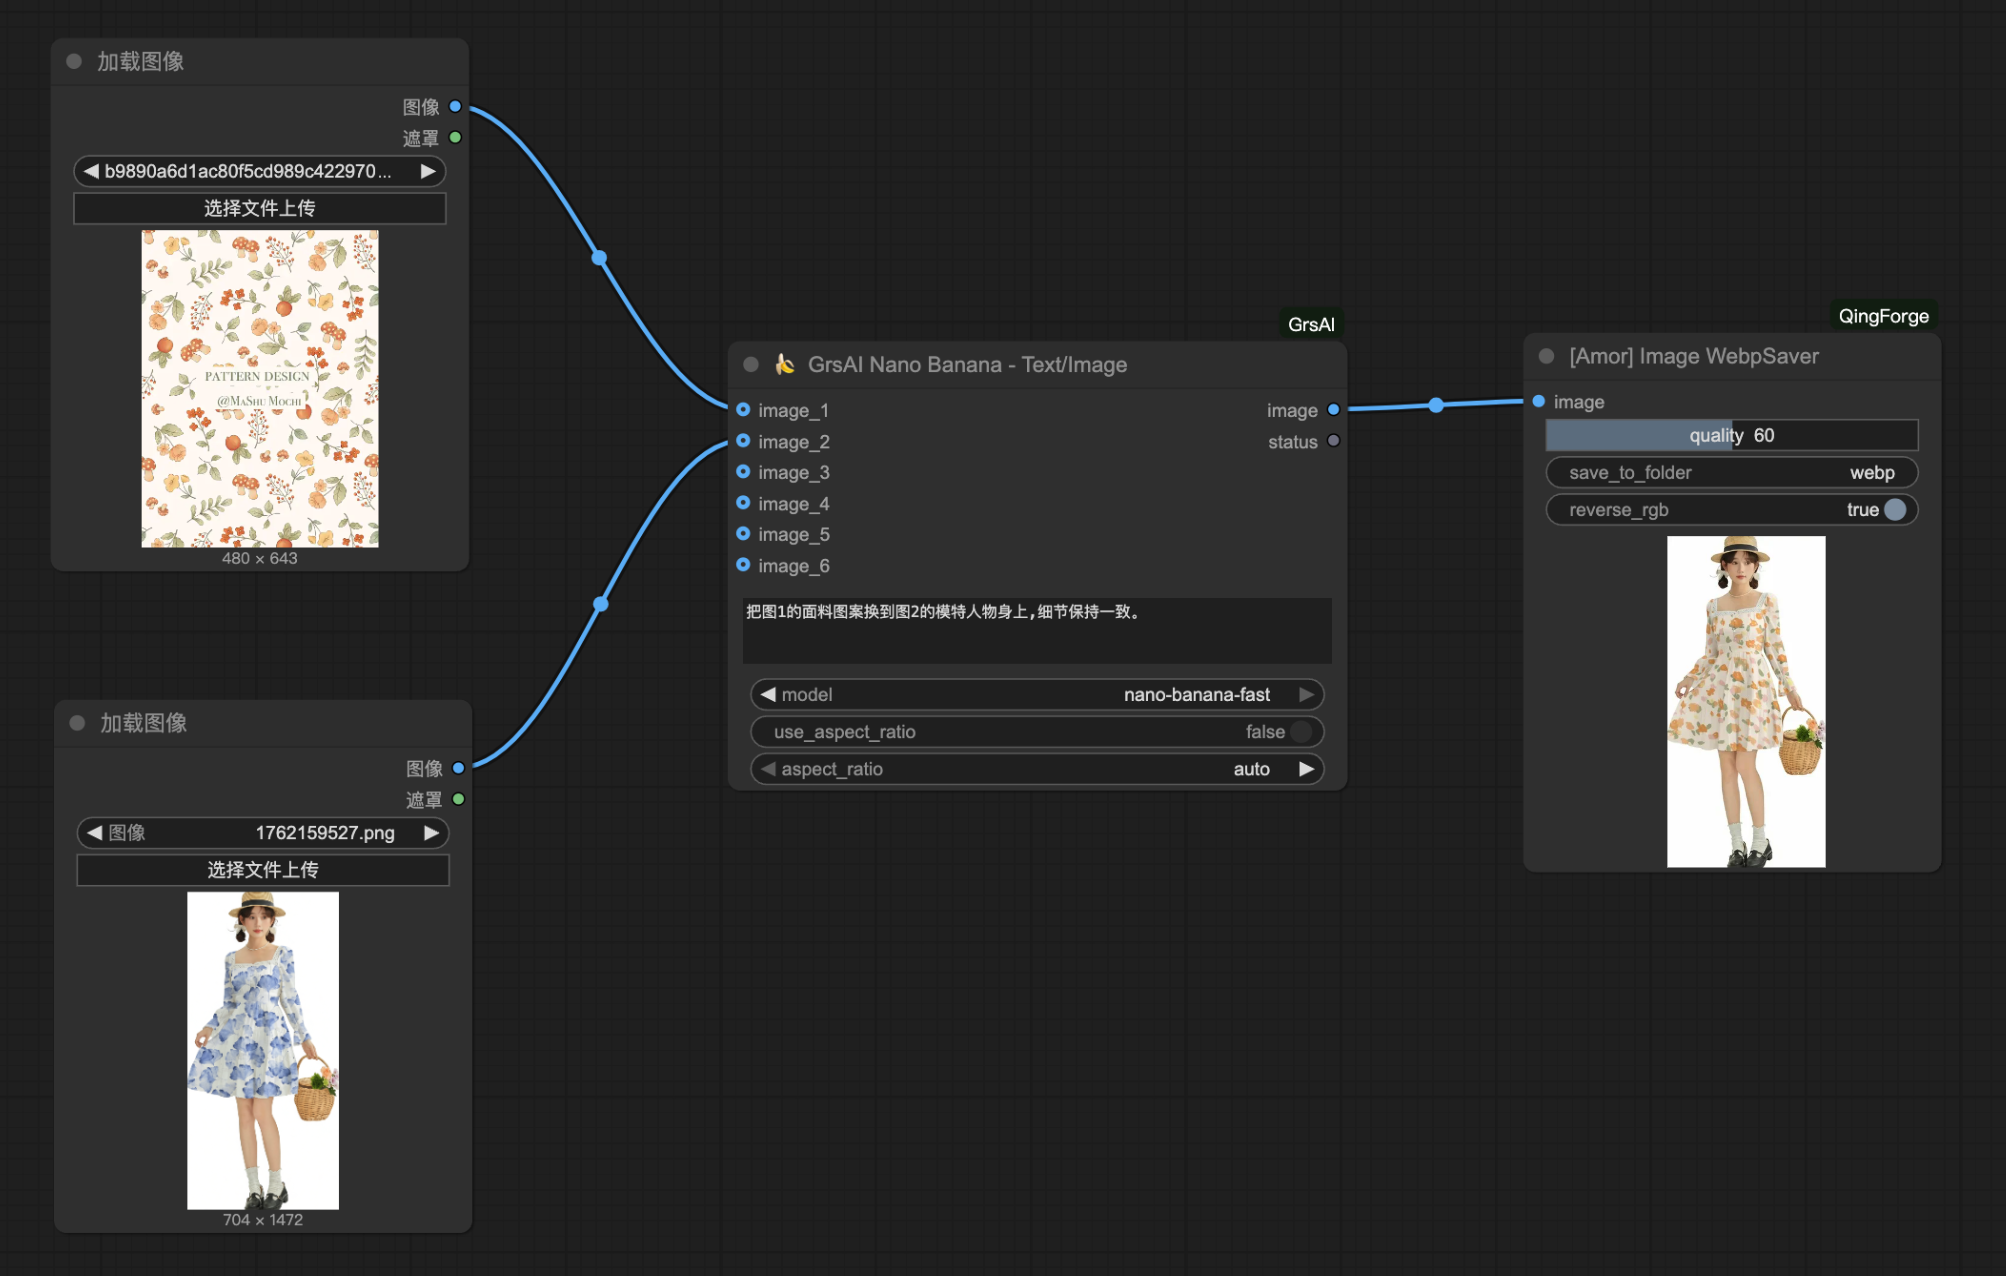Click bottom 选择文件上传 upload button

[263, 870]
